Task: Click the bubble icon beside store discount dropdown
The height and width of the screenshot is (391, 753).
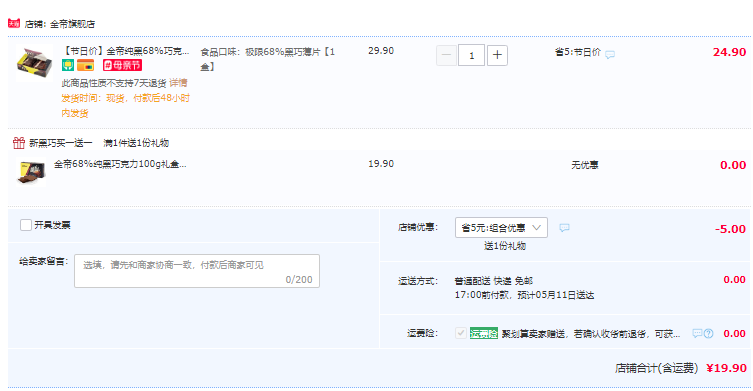Action: point(564,228)
